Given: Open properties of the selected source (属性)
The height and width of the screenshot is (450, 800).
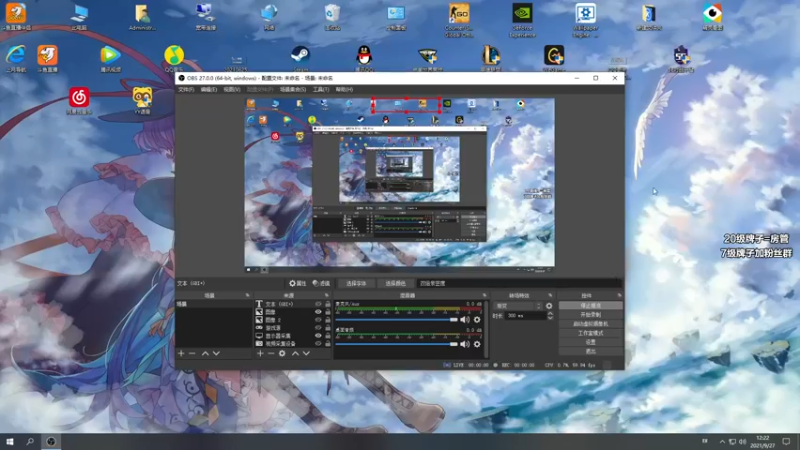Looking at the screenshot, I should pos(296,284).
